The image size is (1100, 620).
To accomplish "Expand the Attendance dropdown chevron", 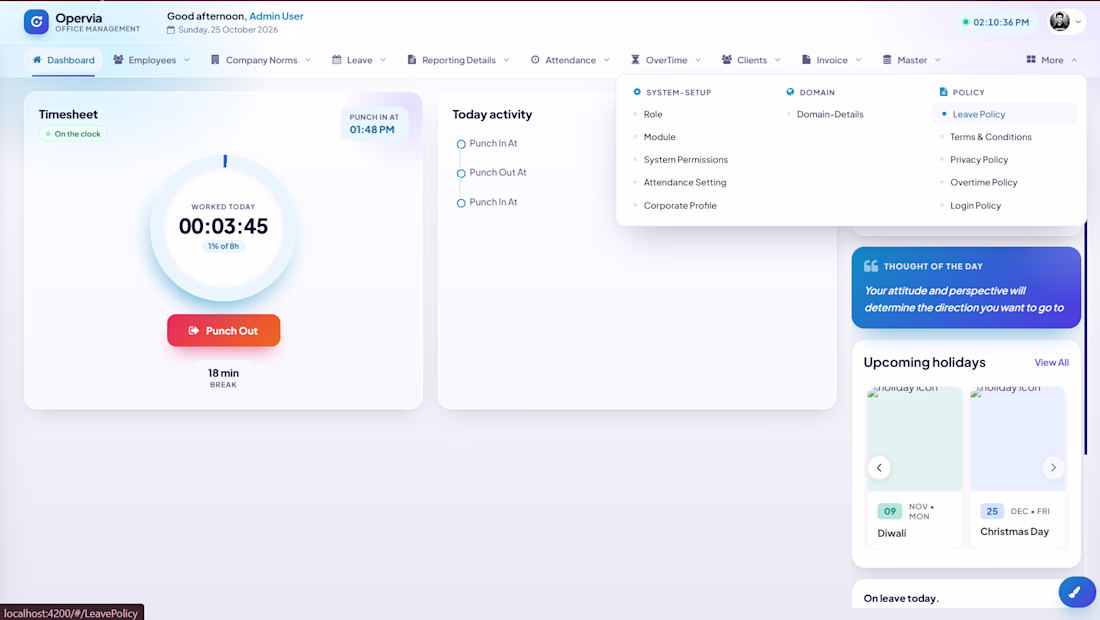I will click(x=607, y=60).
